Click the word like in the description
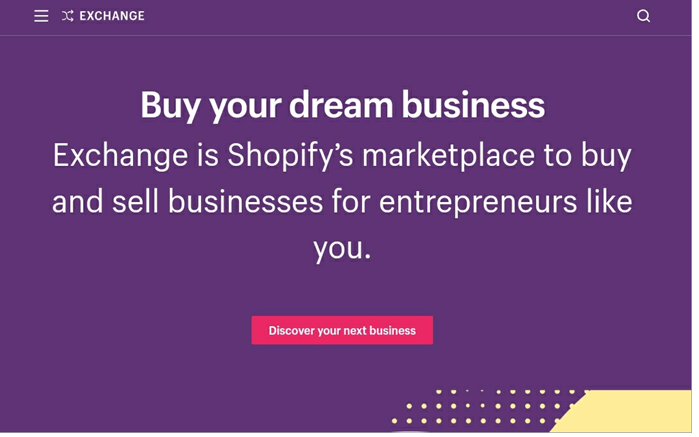This screenshot has height=437, width=699. point(609,202)
